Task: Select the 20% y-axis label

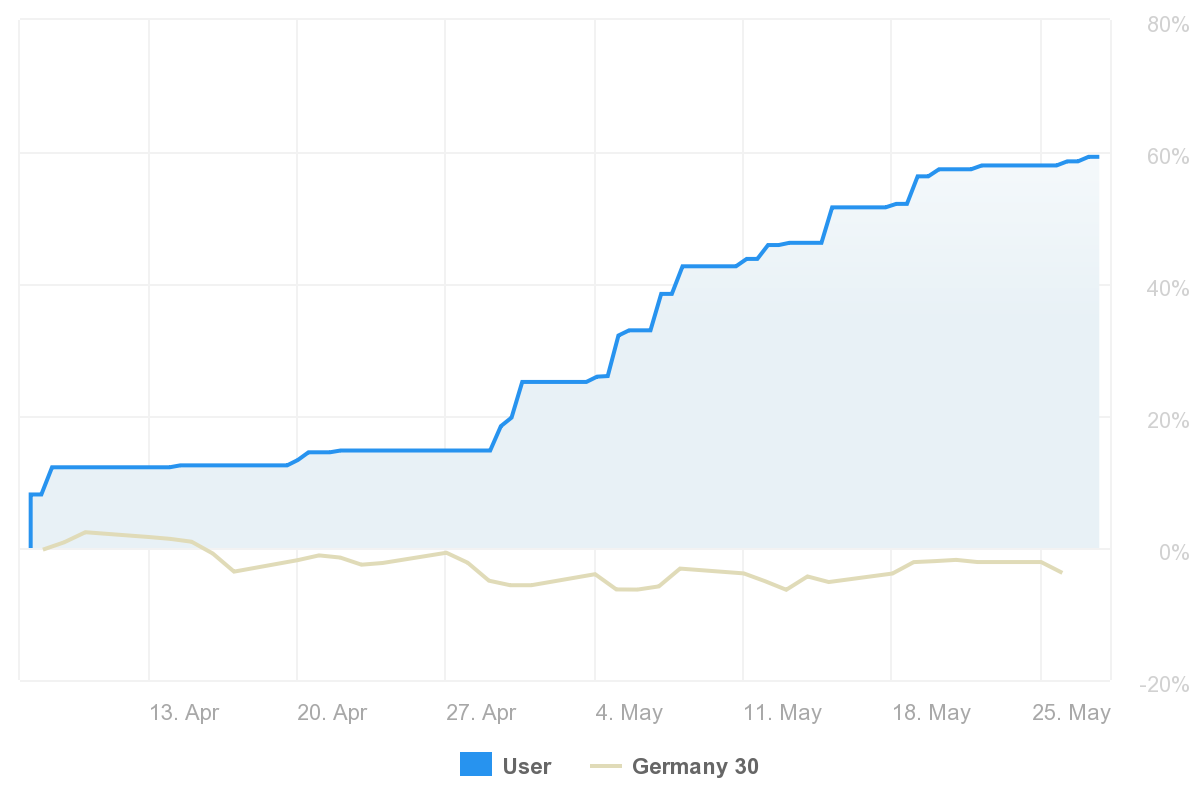Action: (1166, 420)
